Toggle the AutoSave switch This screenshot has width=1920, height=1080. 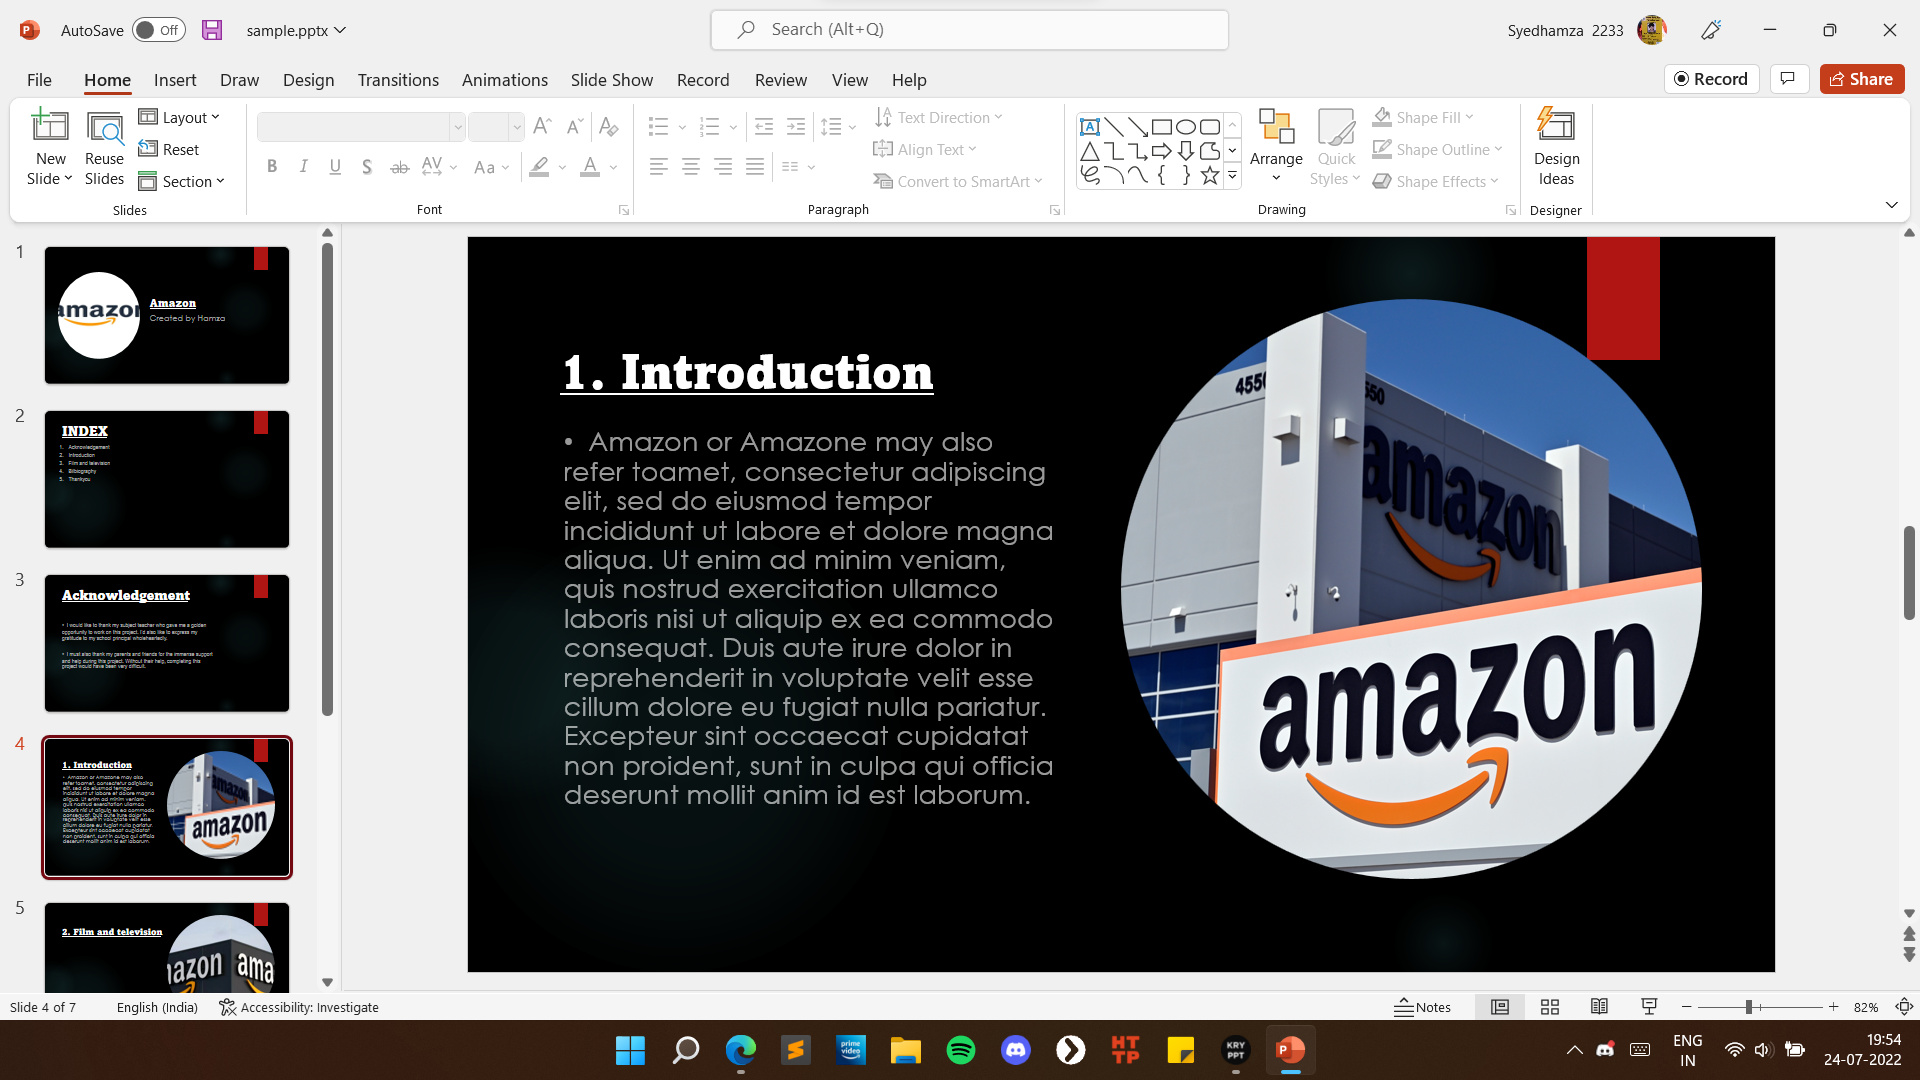click(159, 30)
